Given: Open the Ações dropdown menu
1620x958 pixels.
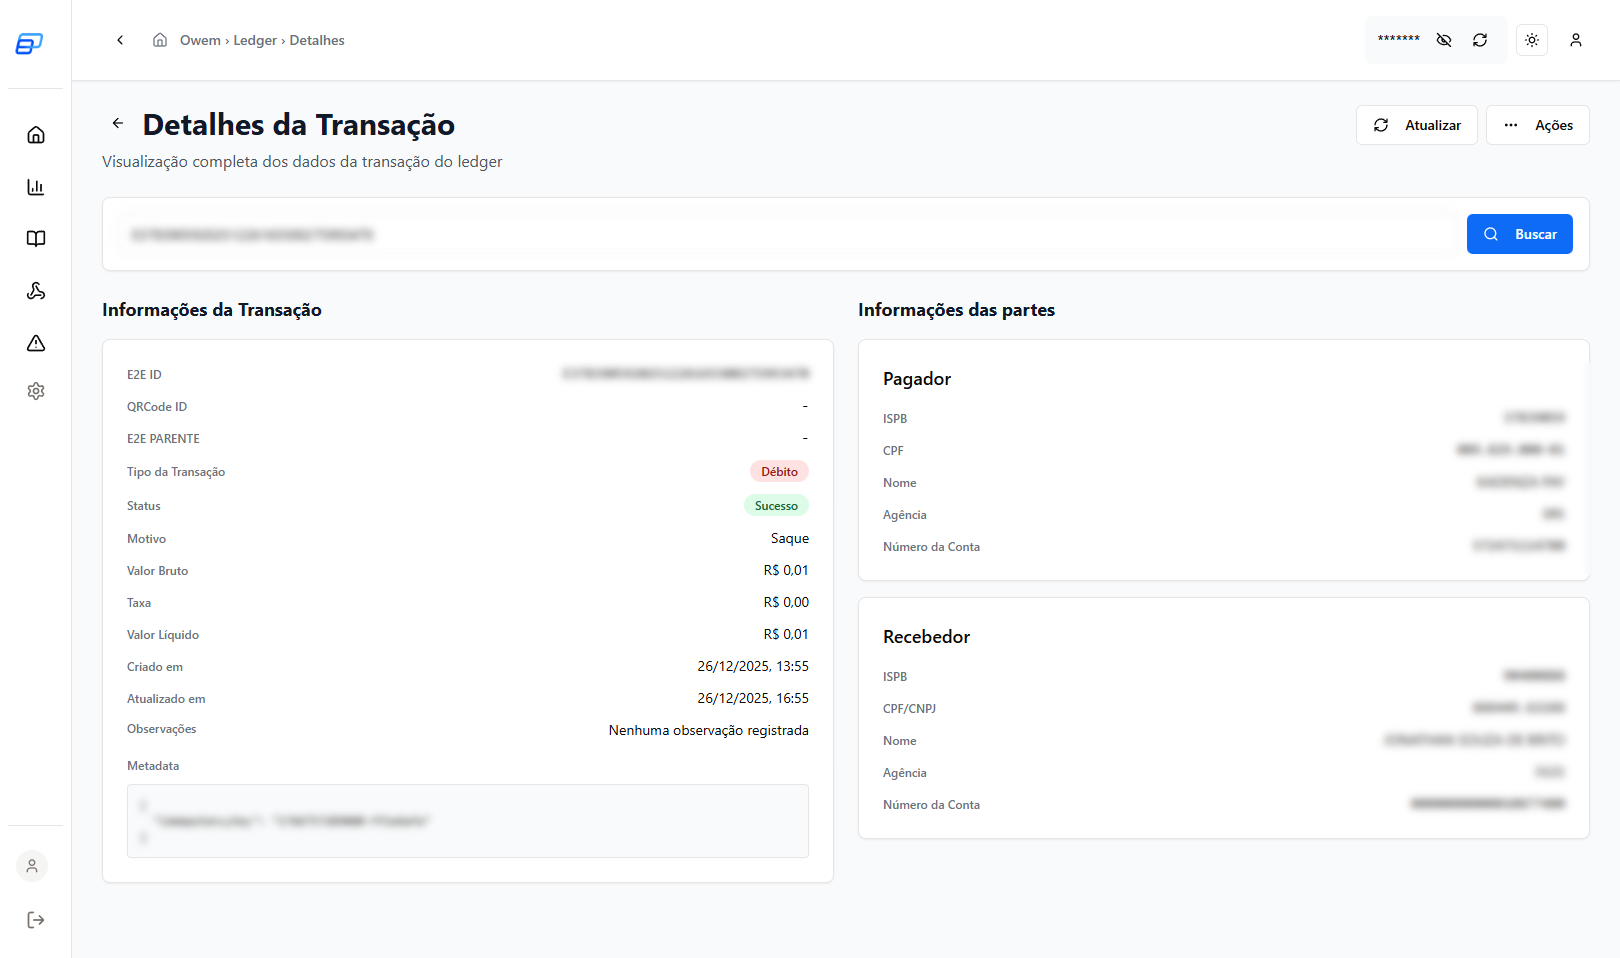Looking at the screenshot, I should click(1537, 125).
